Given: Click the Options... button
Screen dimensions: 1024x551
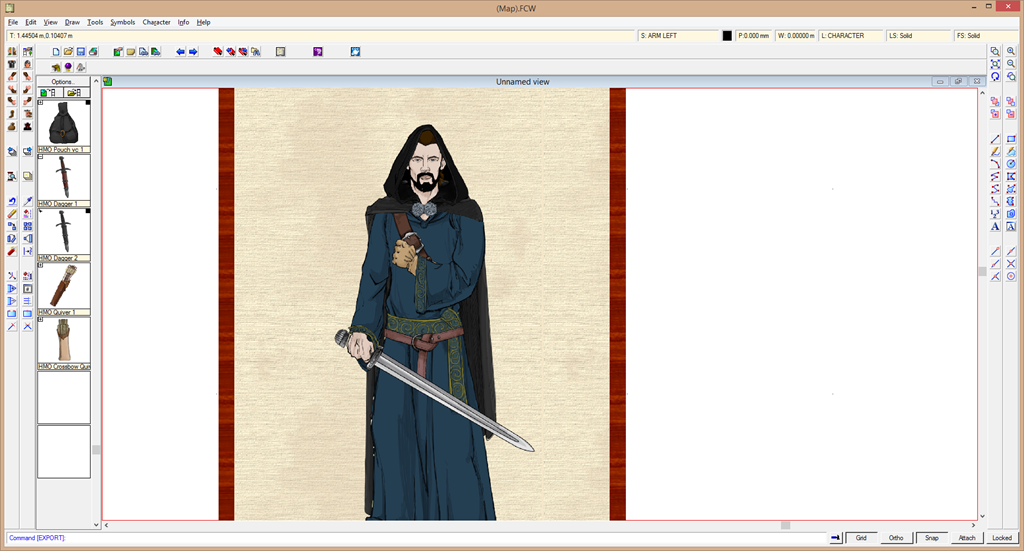Looking at the screenshot, I should pyautogui.click(x=63, y=82).
